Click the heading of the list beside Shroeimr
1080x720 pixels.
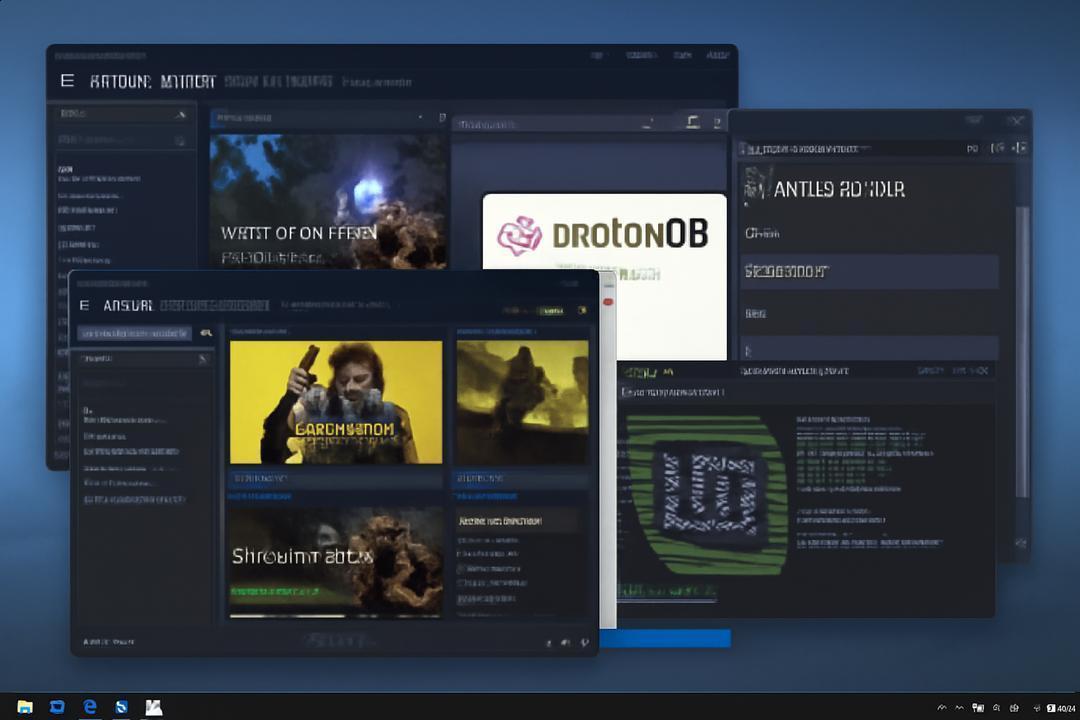coord(500,521)
